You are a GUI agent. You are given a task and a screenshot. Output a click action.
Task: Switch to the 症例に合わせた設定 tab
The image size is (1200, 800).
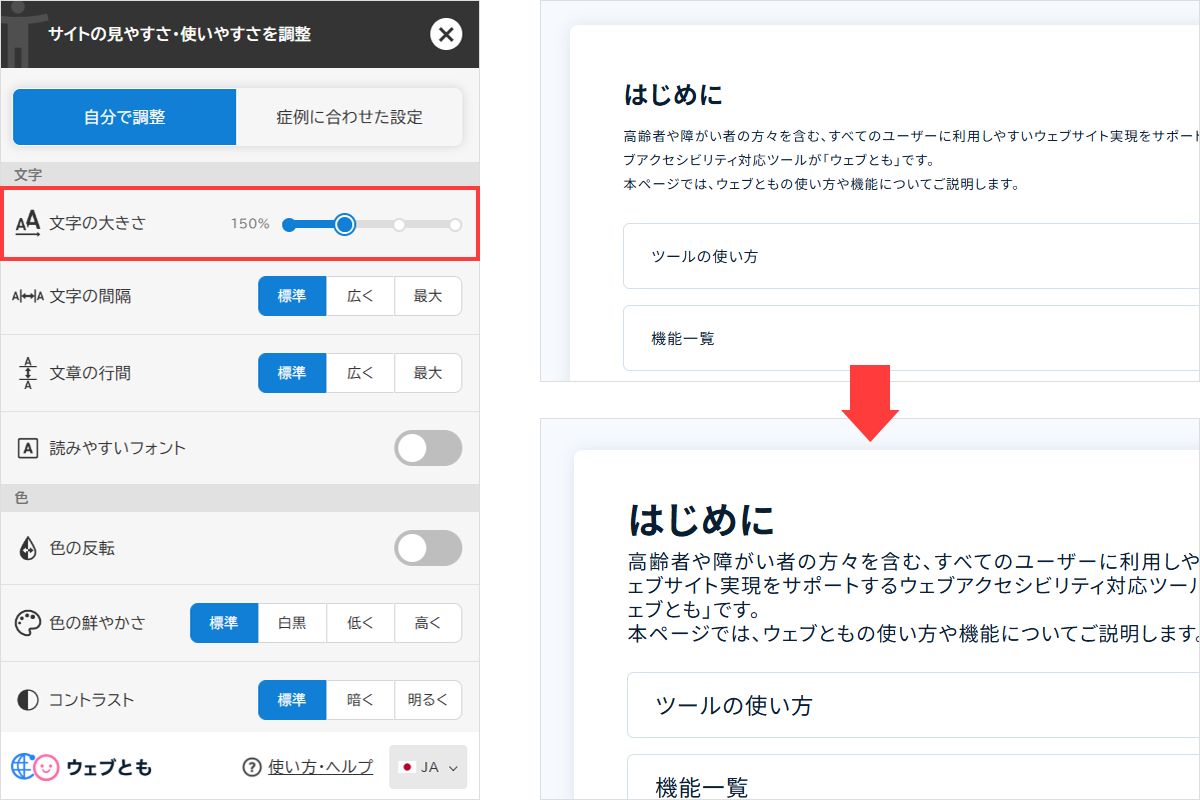pyautogui.click(x=349, y=117)
